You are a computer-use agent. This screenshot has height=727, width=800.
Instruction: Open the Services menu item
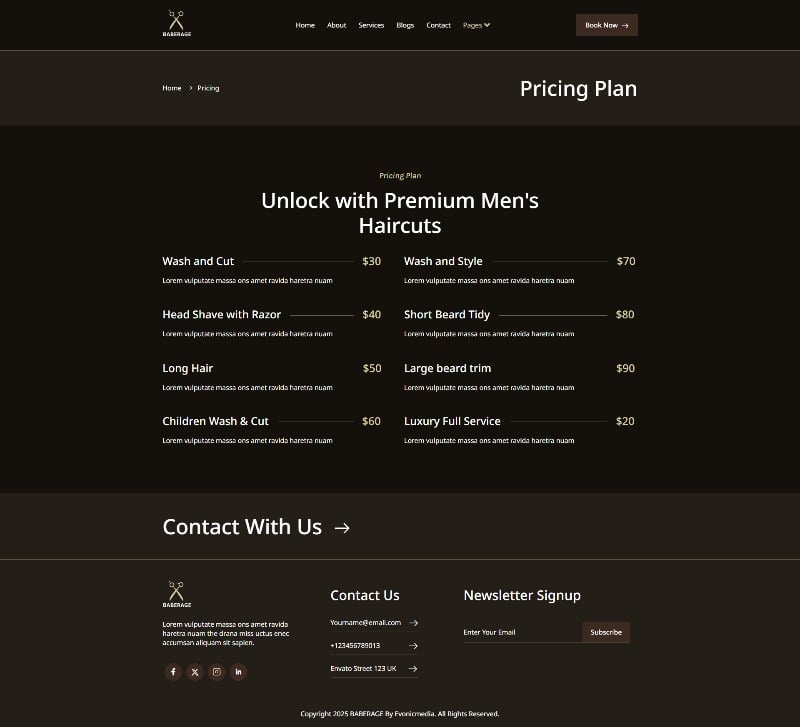point(371,25)
